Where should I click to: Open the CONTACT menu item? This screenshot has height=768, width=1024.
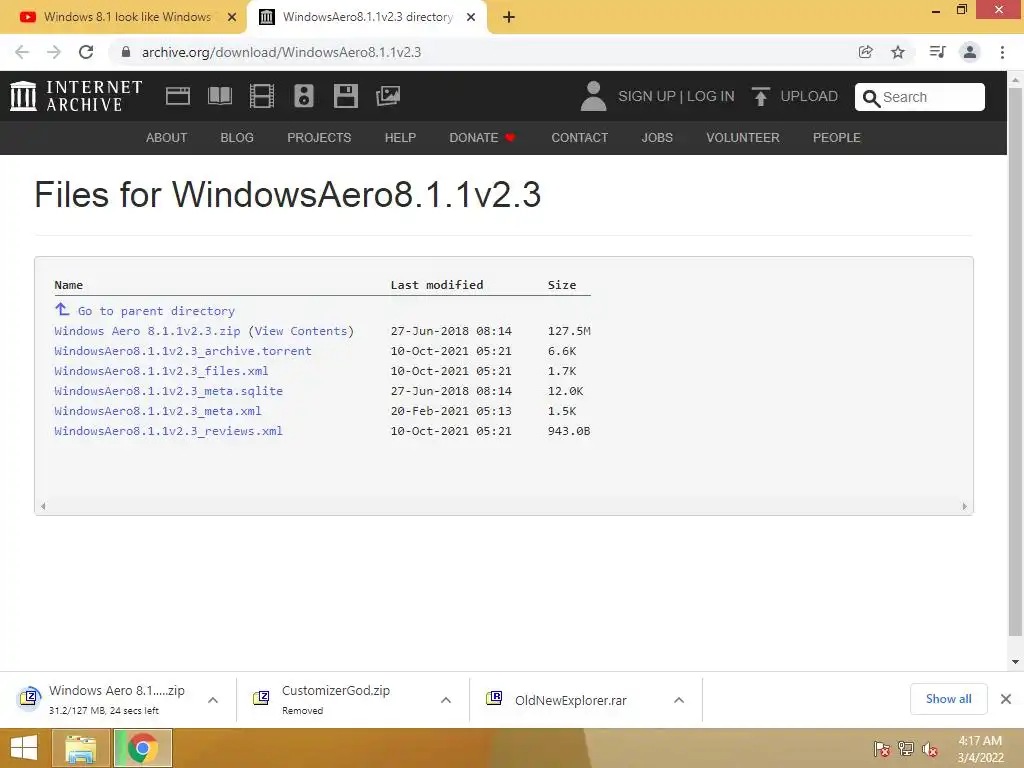[580, 138]
